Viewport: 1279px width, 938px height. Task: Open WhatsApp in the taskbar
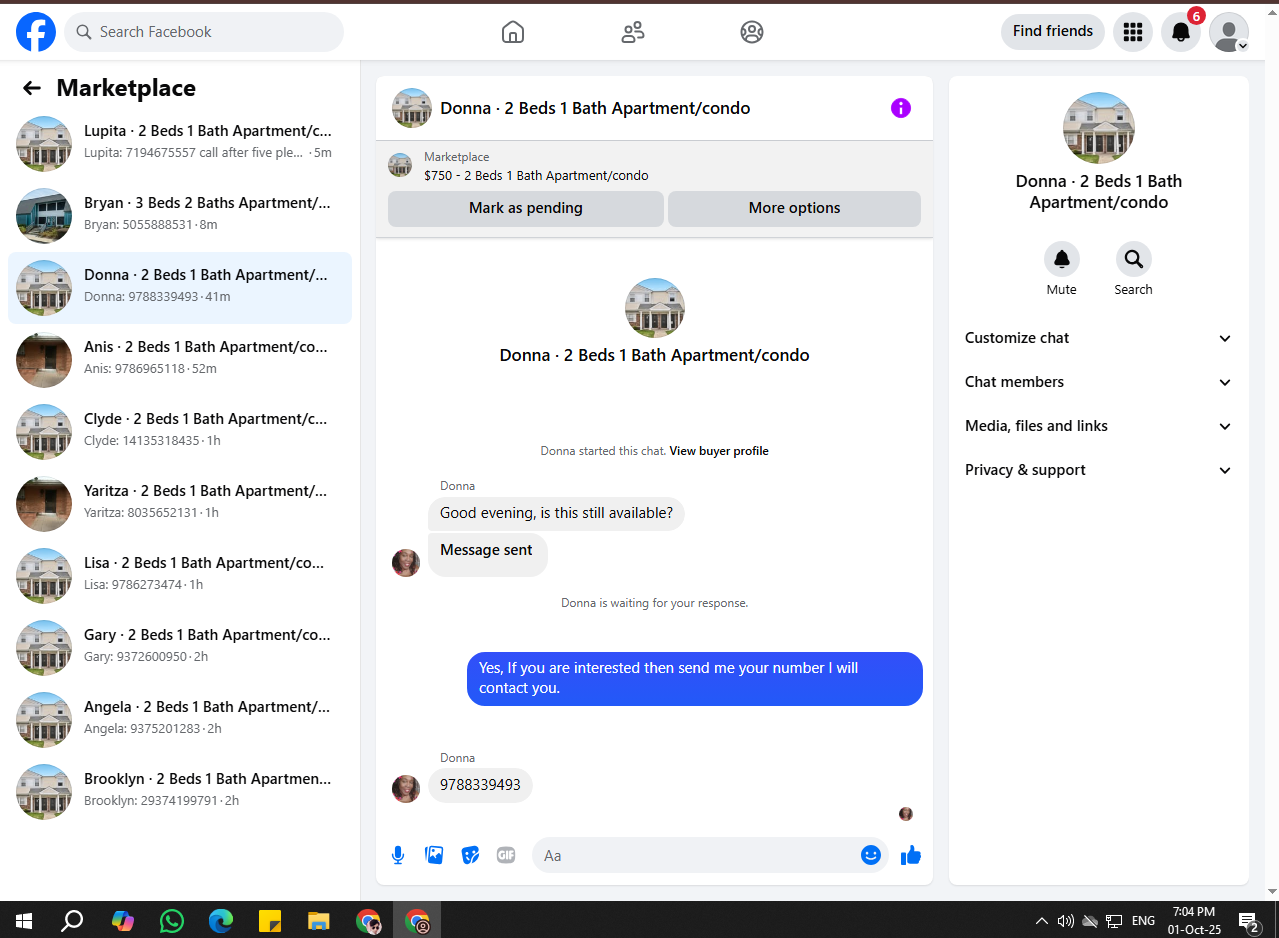click(x=172, y=921)
